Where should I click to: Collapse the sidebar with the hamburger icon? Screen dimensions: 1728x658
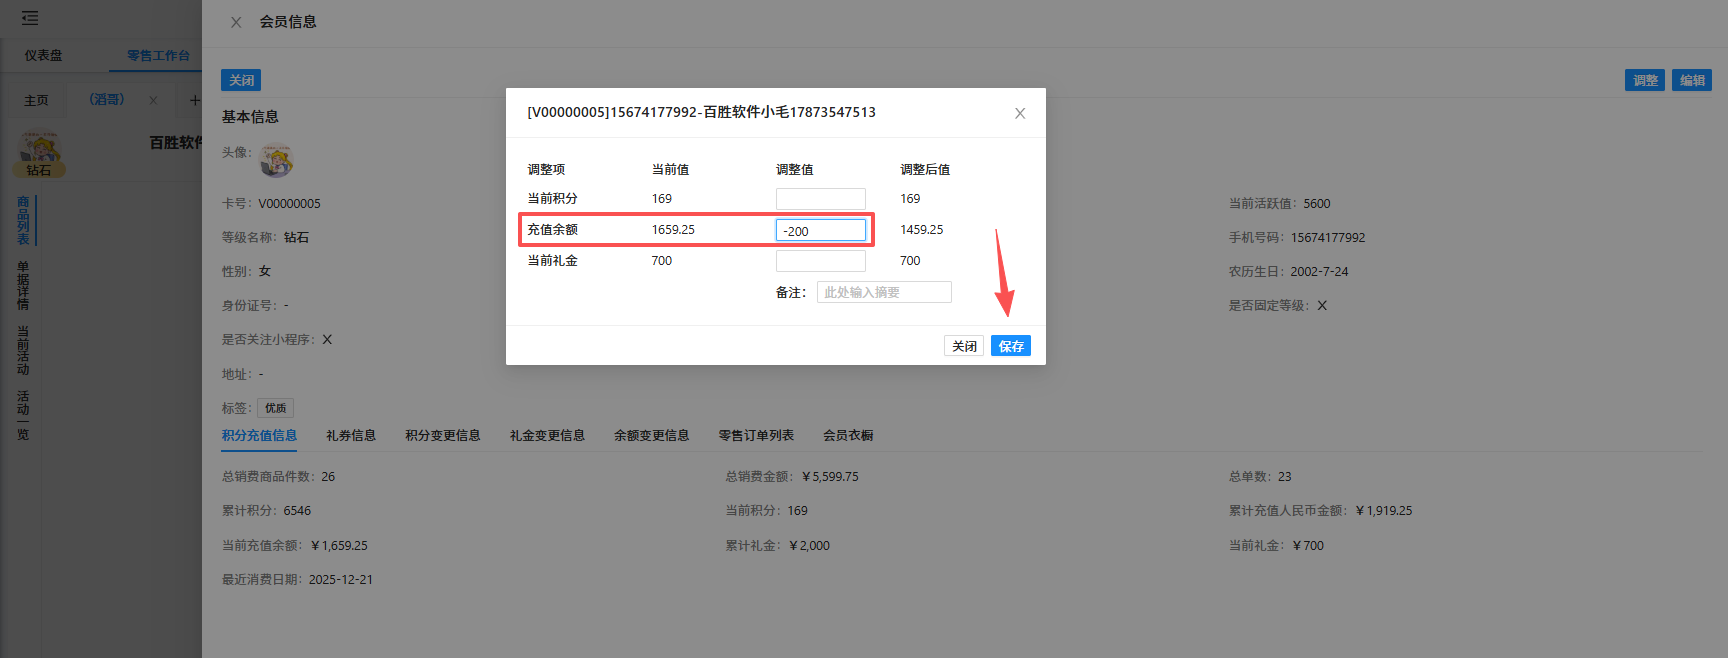pyautogui.click(x=30, y=18)
